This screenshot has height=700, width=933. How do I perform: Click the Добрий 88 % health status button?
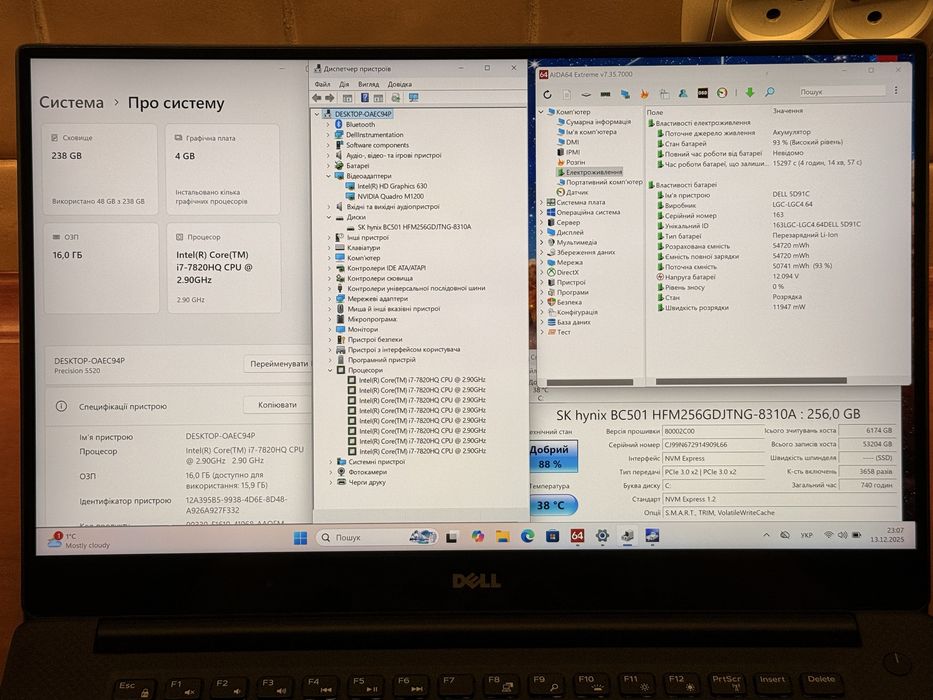tap(553, 457)
